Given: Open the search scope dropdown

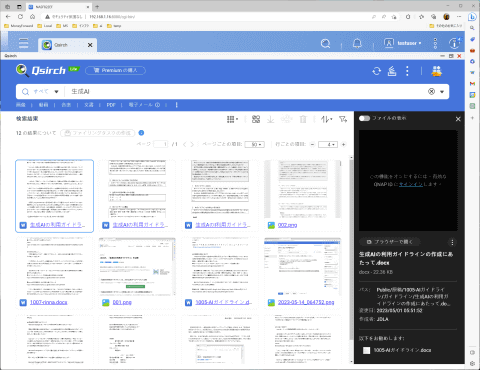Looking at the screenshot, I should coord(40,91).
